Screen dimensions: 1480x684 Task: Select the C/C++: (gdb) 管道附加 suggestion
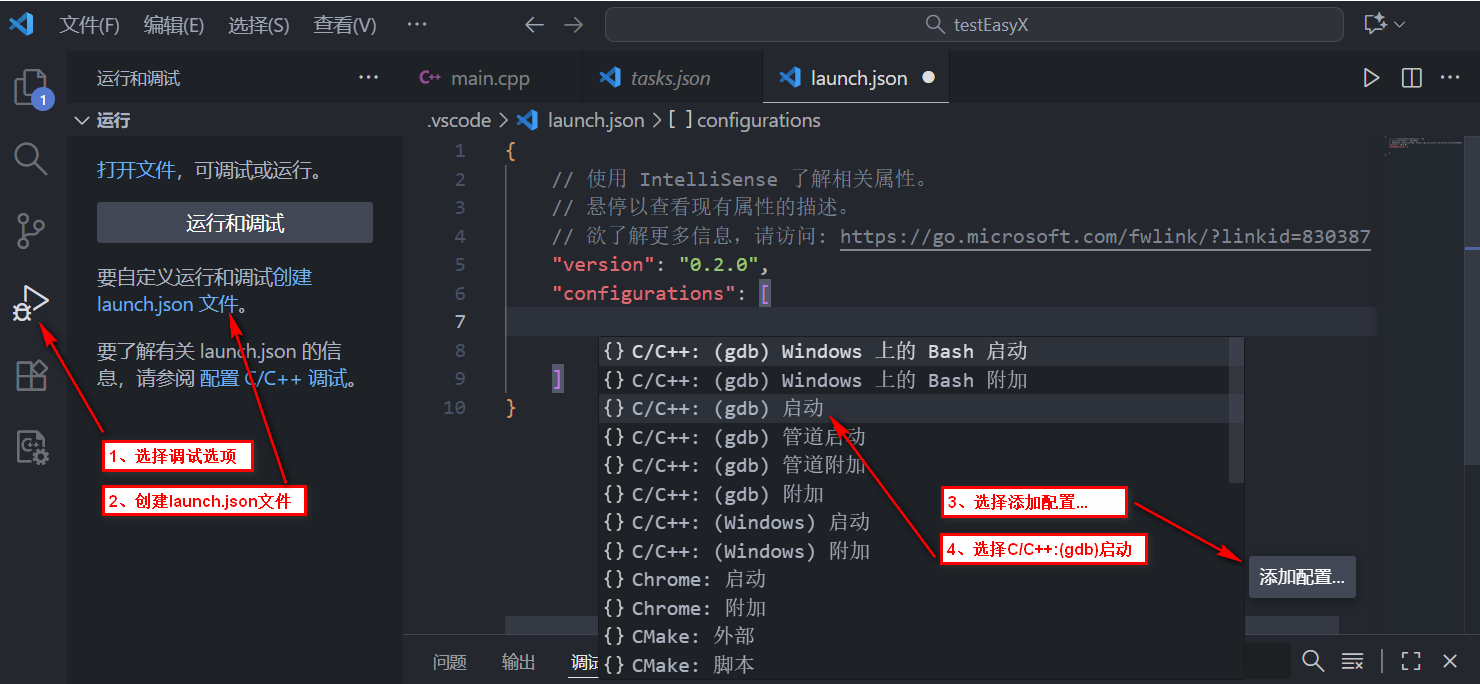(913, 465)
